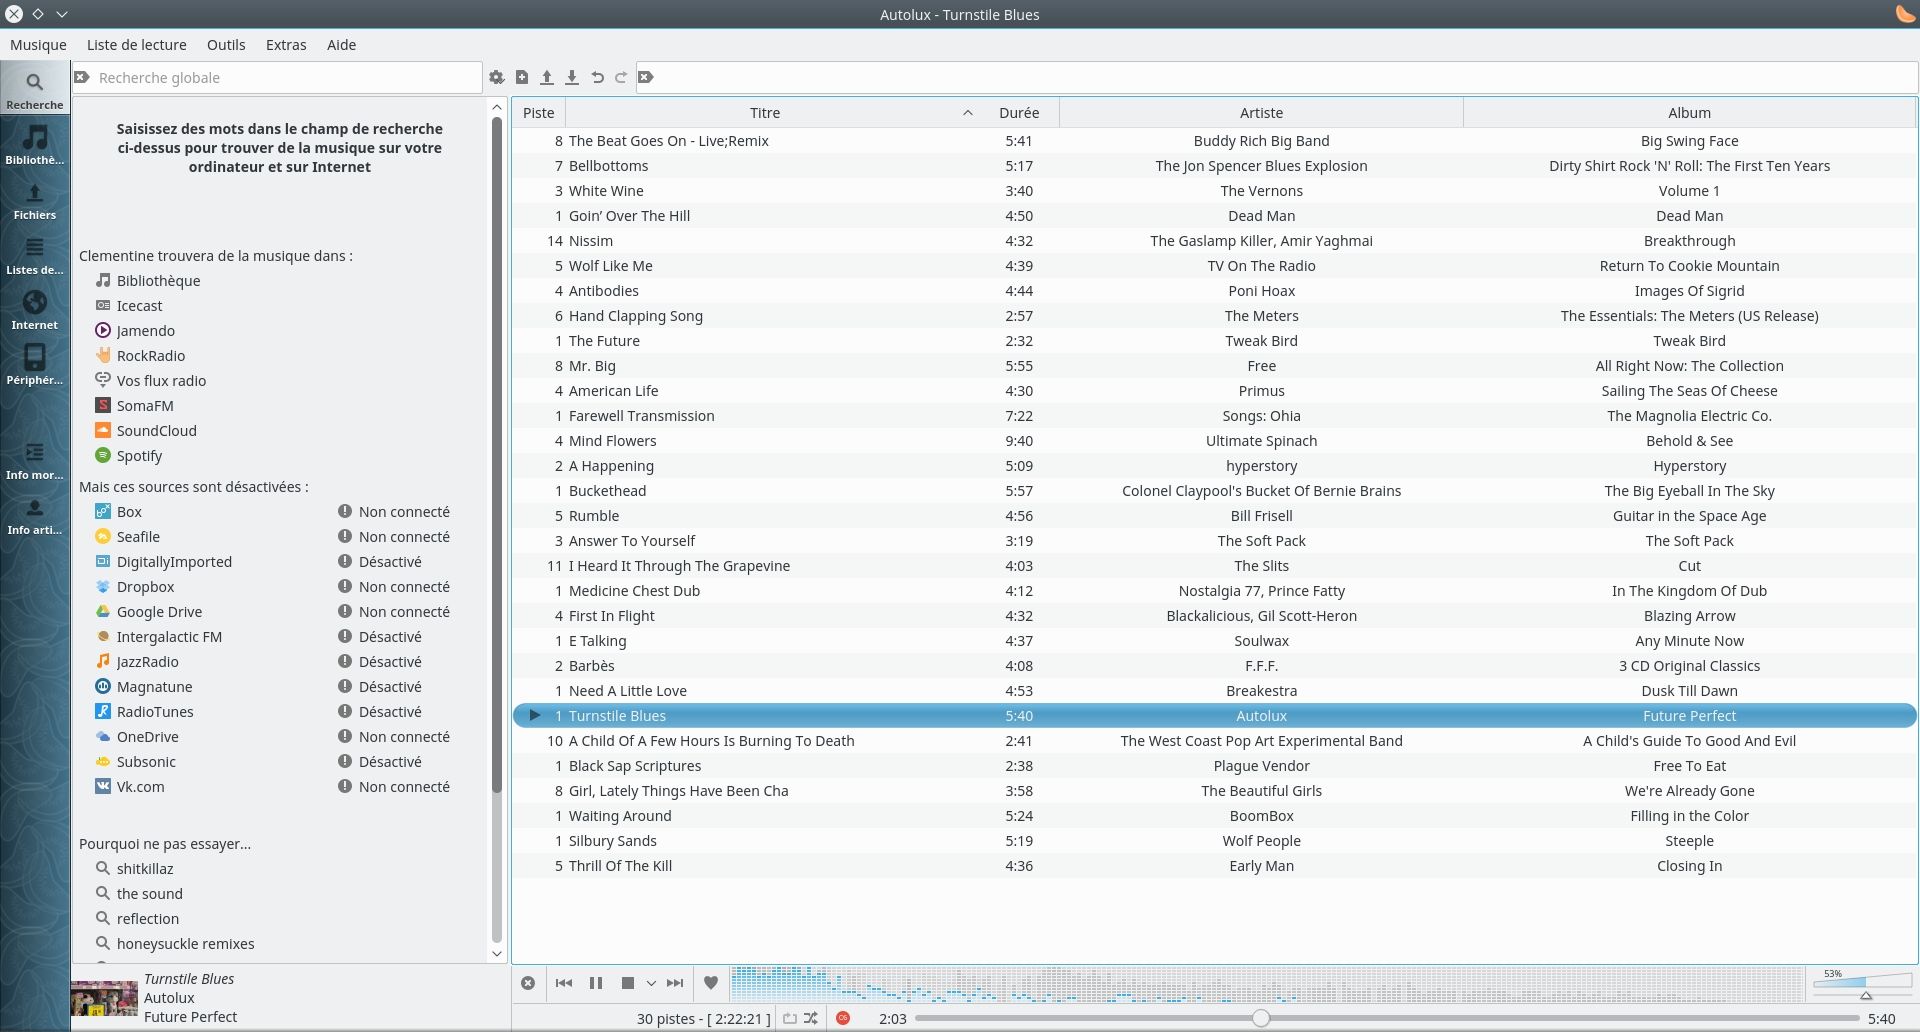Click the Recherche globale search field
The width and height of the screenshot is (1920, 1032).
click(x=277, y=78)
